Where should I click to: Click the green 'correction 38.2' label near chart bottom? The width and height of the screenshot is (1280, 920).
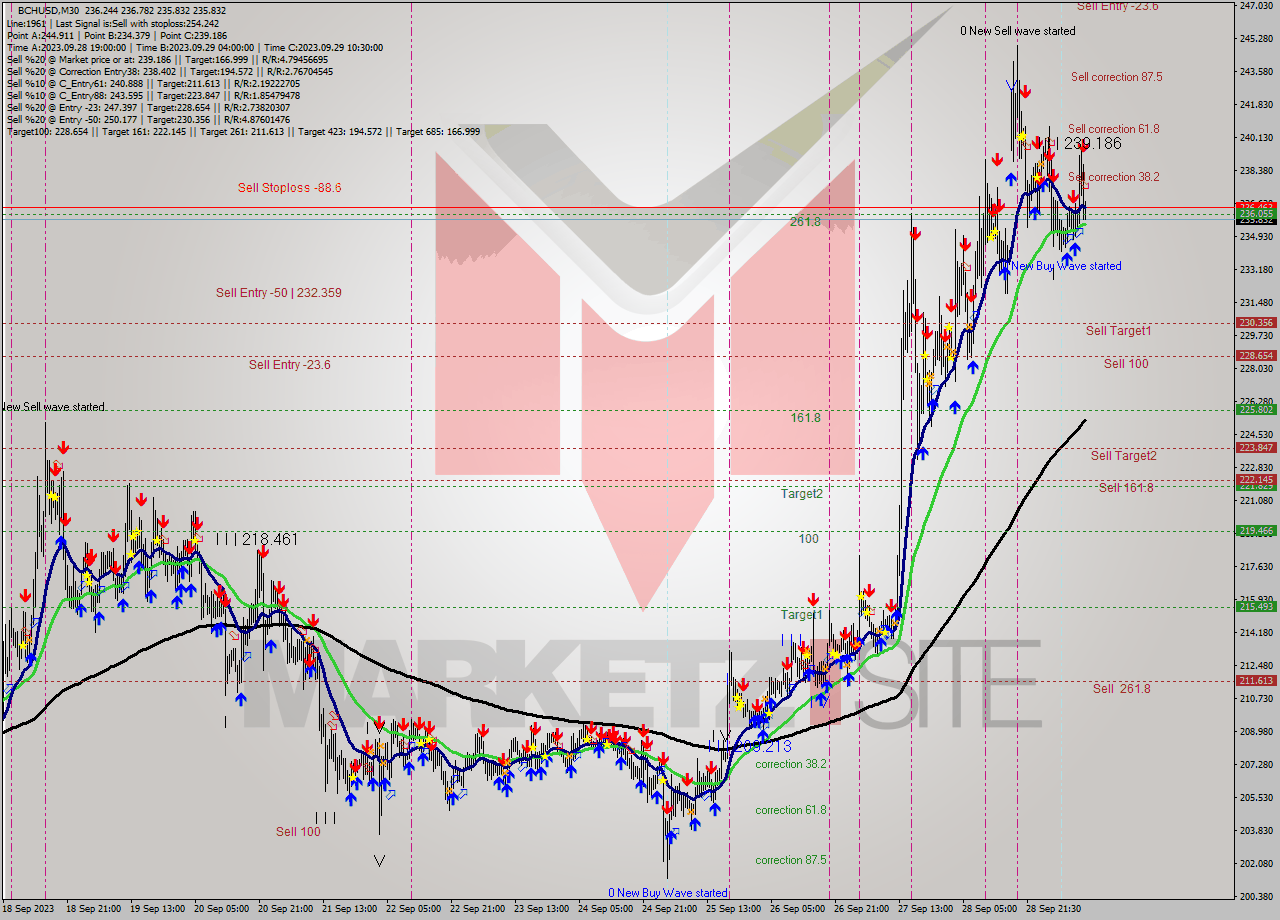pyautogui.click(x=790, y=764)
